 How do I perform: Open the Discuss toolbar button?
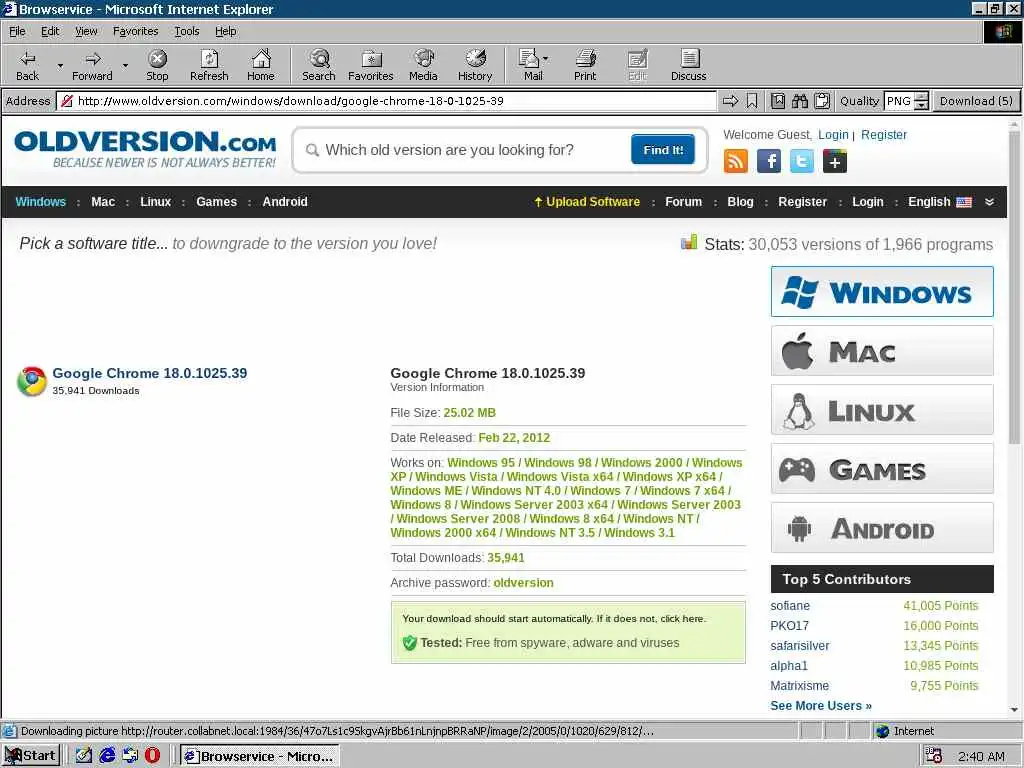coord(688,65)
